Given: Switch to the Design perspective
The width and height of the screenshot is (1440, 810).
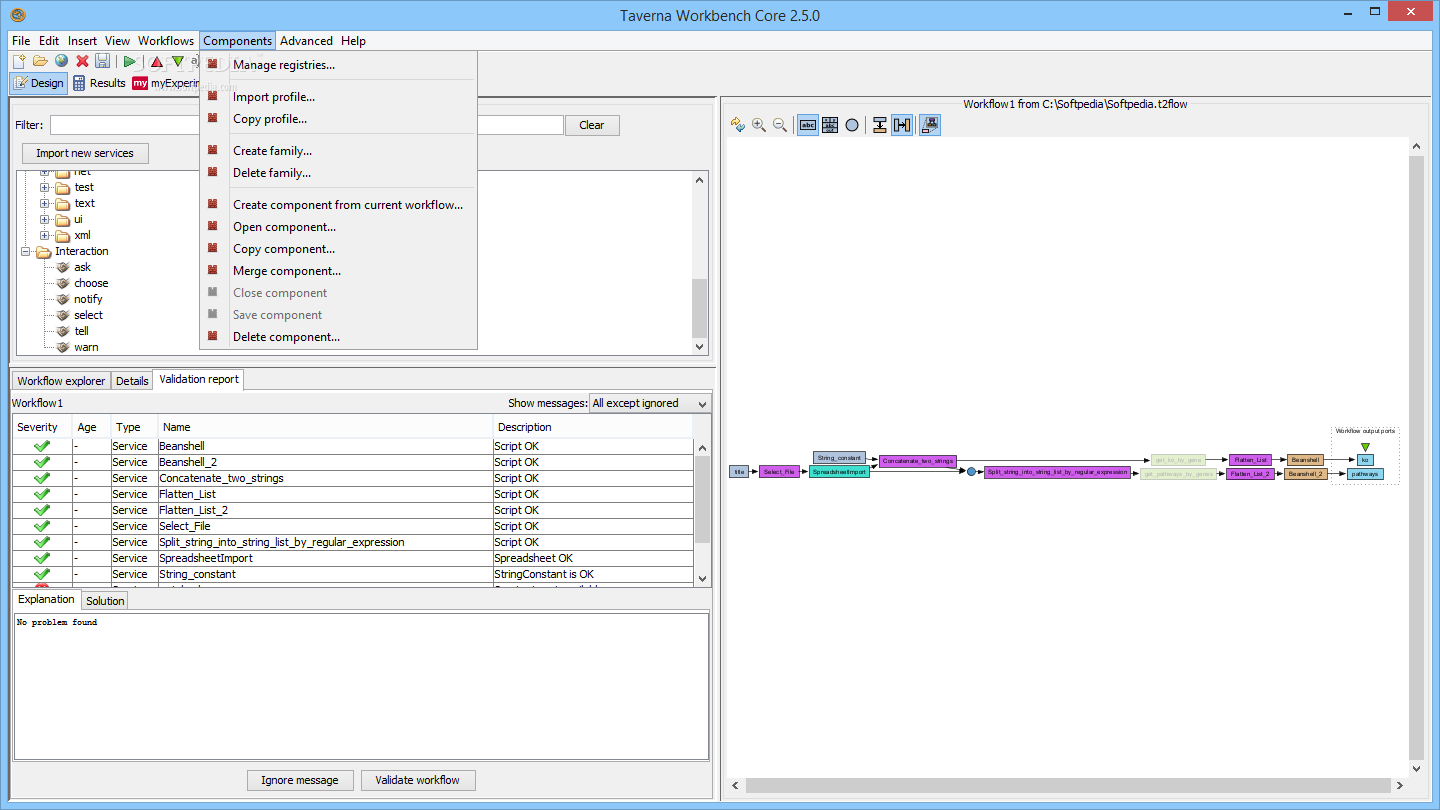Looking at the screenshot, I should (38, 83).
